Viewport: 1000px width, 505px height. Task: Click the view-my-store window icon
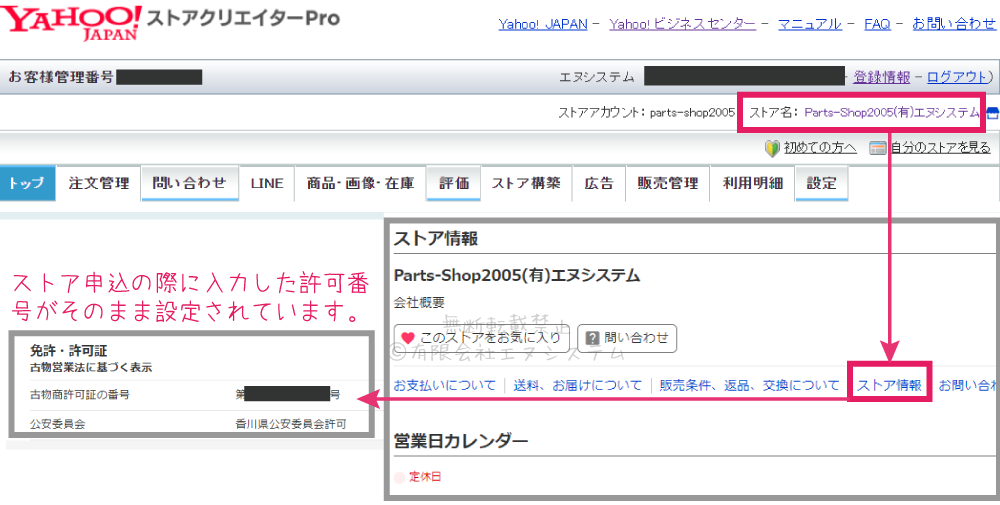(x=878, y=149)
